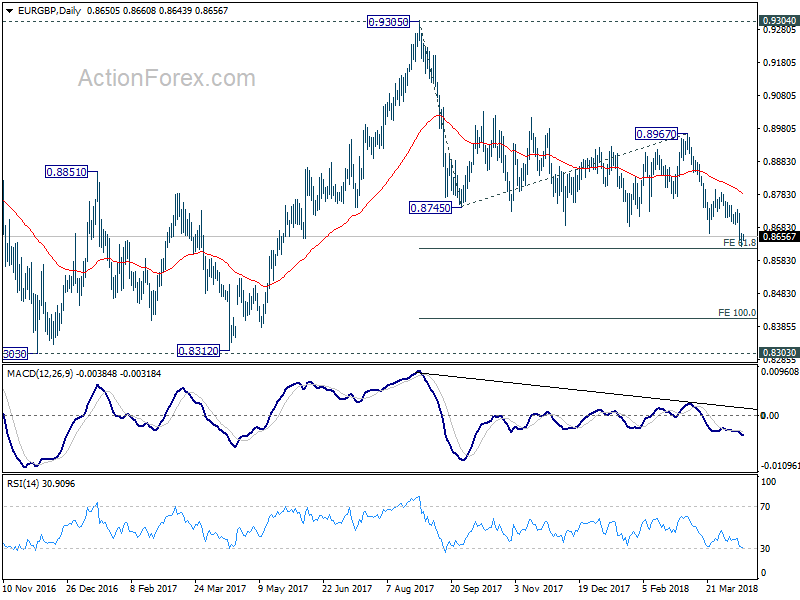Select the 0.89670 price label
The width and height of the screenshot is (800, 600).
tap(656, 134)
